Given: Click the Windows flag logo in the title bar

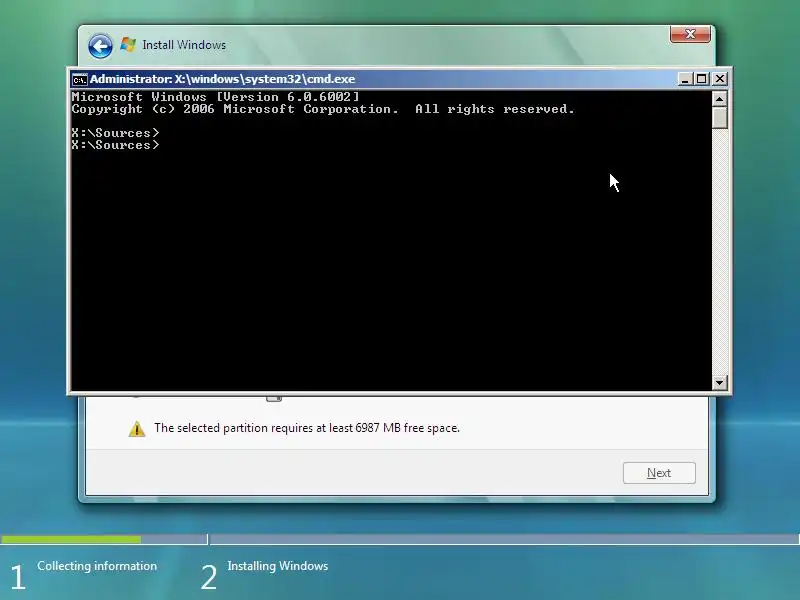Looking at the screenshot, I should tap(128, 45).
